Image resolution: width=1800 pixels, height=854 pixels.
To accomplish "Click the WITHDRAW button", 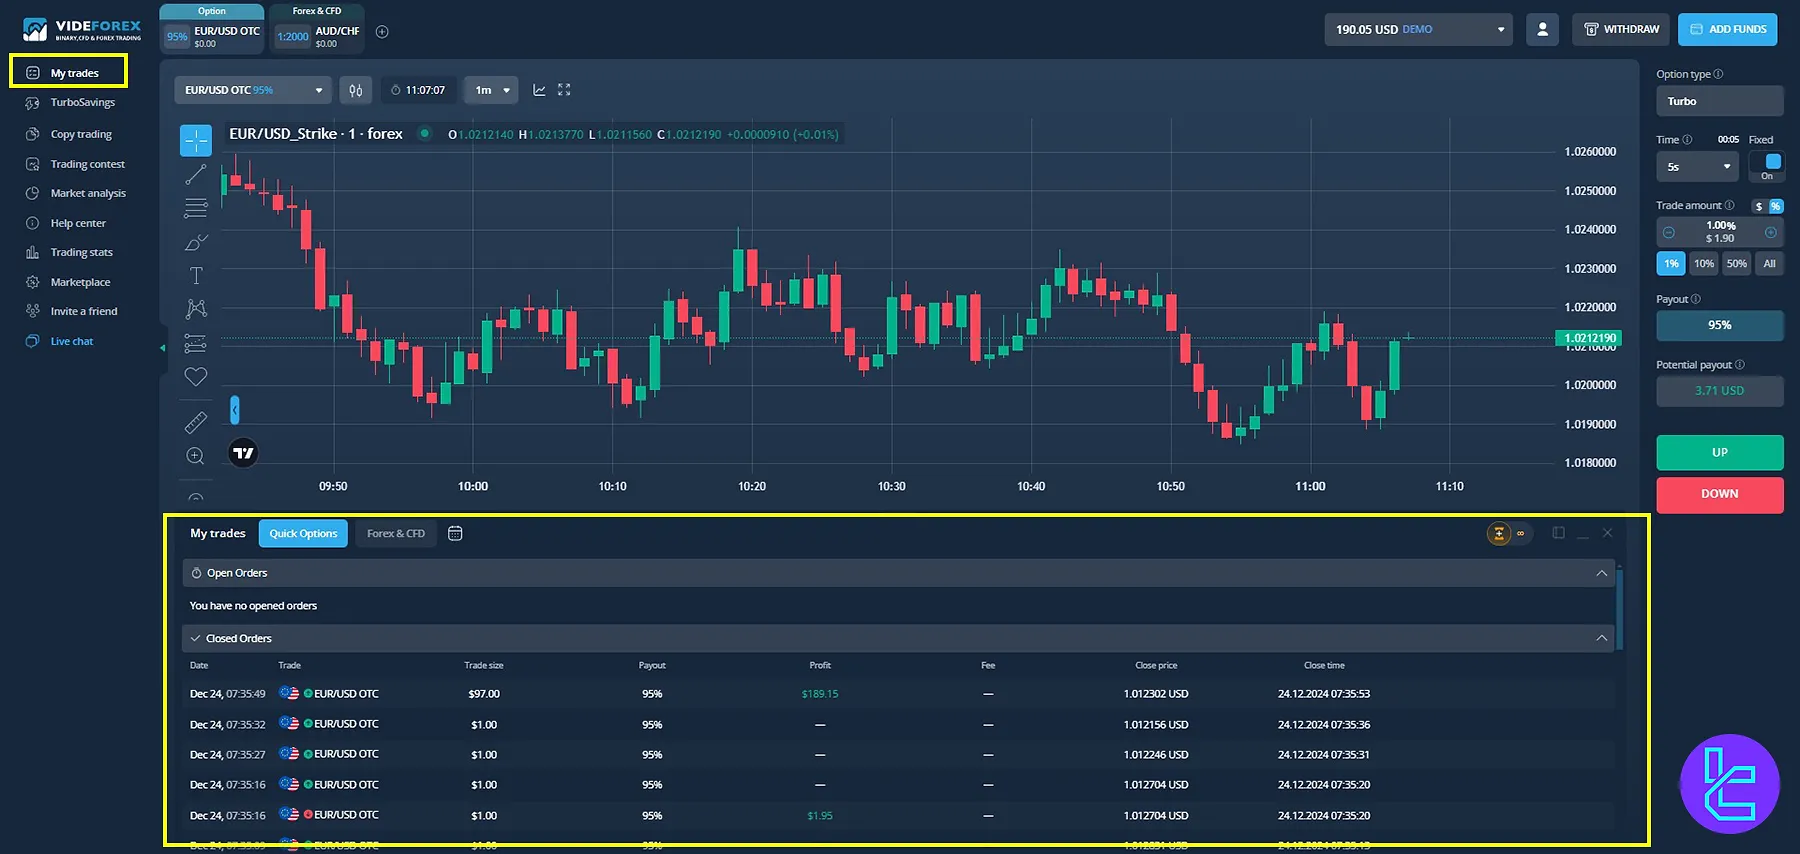I will pos(1622,30).
